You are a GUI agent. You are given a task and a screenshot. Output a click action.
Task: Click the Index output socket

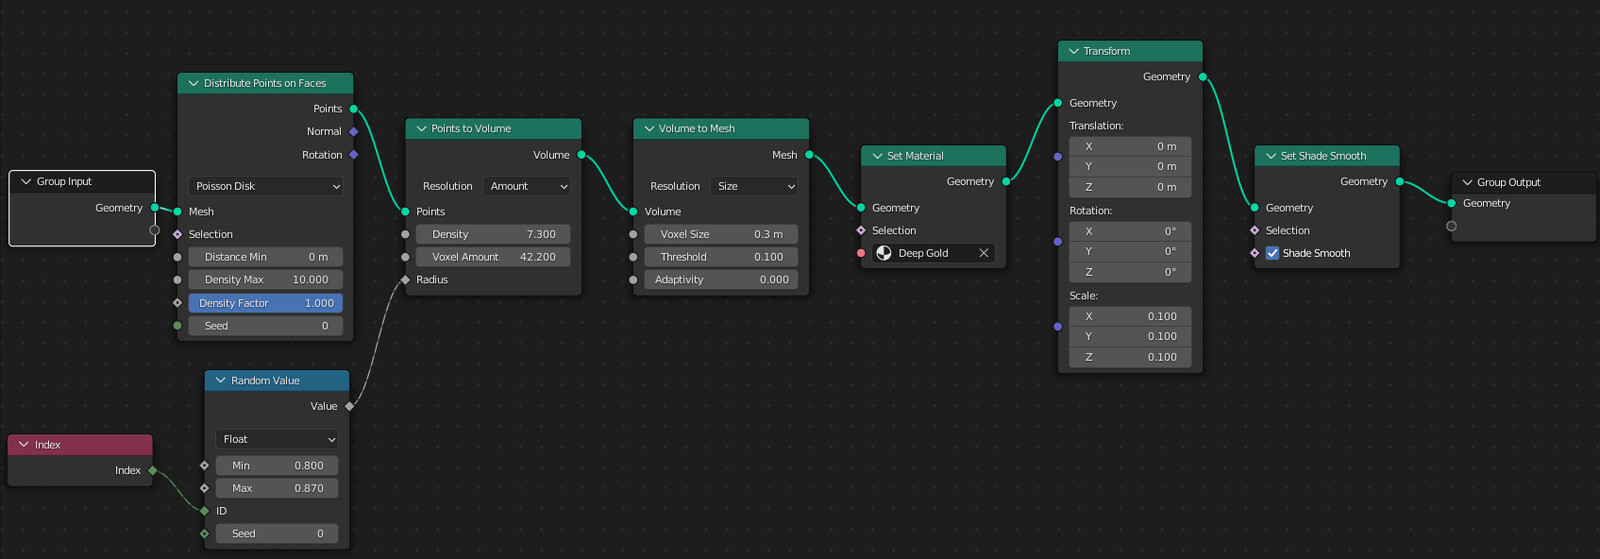click(152, 470)
